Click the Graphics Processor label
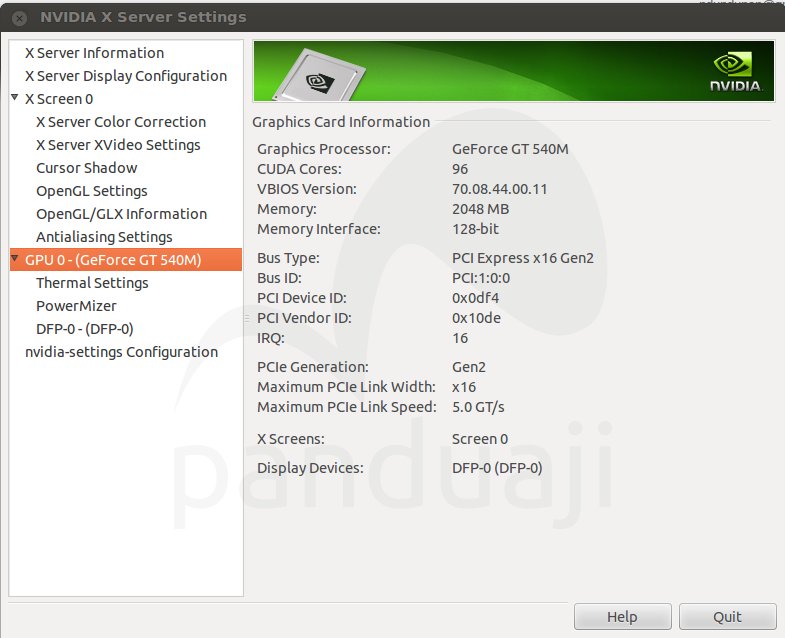Screen dimensions: 785x638 pyautogui.click(x=324, y=149)
